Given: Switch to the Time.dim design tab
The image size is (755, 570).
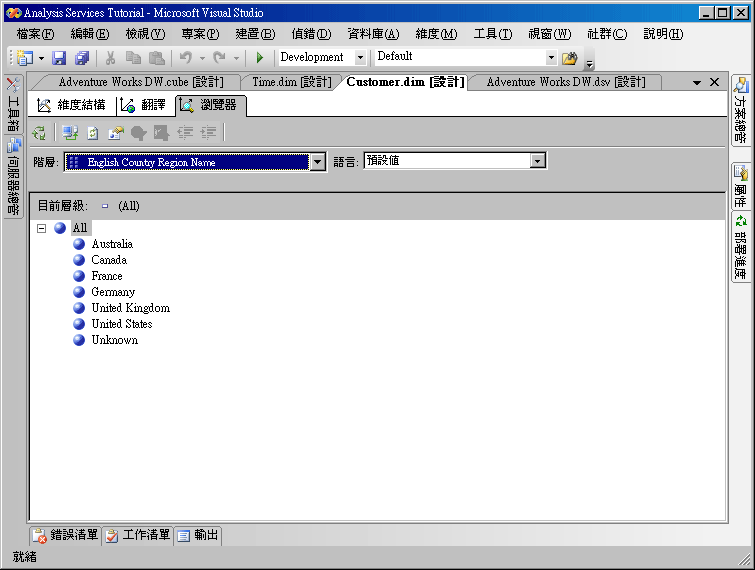Looking at the screenshot, I should pos(292,82).
